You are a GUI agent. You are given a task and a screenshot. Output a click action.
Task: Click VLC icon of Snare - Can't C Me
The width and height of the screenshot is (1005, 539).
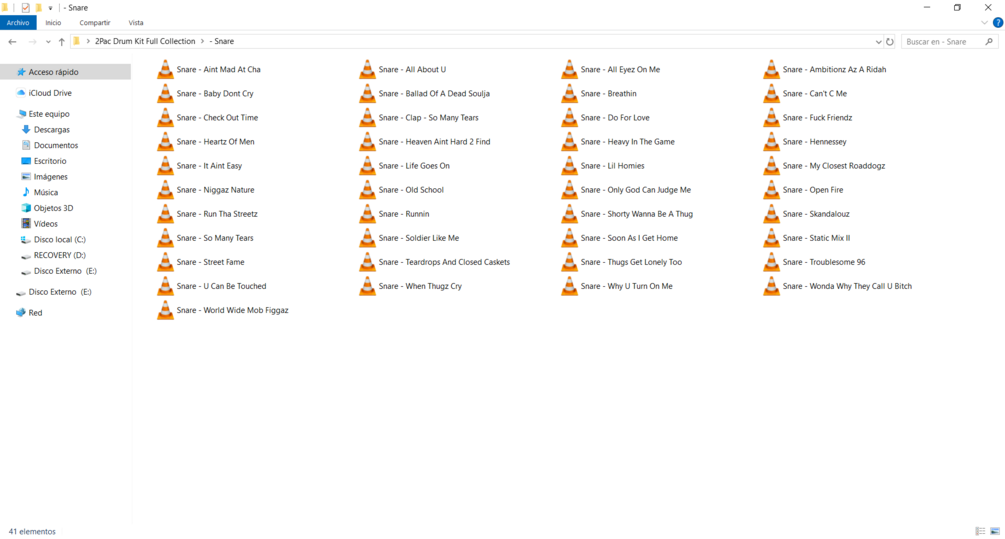(771, 94)
